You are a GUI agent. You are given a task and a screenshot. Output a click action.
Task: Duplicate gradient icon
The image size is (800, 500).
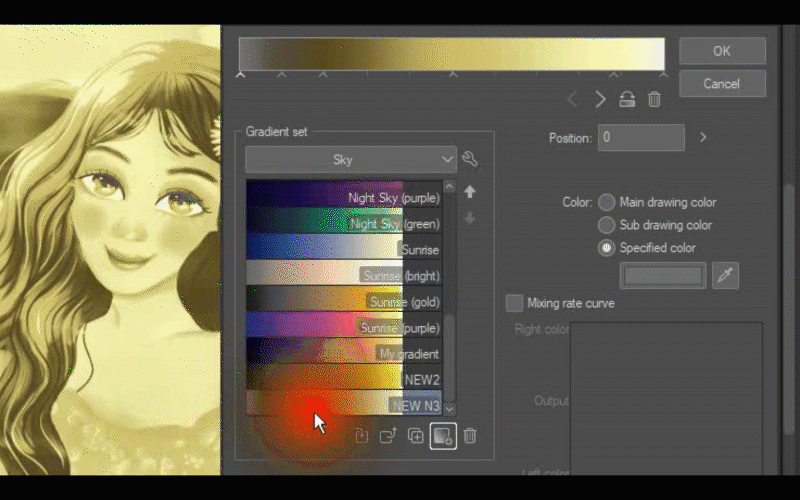[x=415, y=436]
